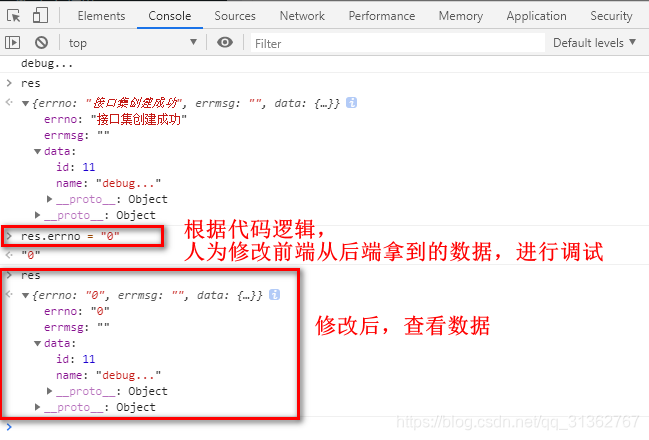
Task: Collapse the data node in the first object
Action: [x=38, y=151]
